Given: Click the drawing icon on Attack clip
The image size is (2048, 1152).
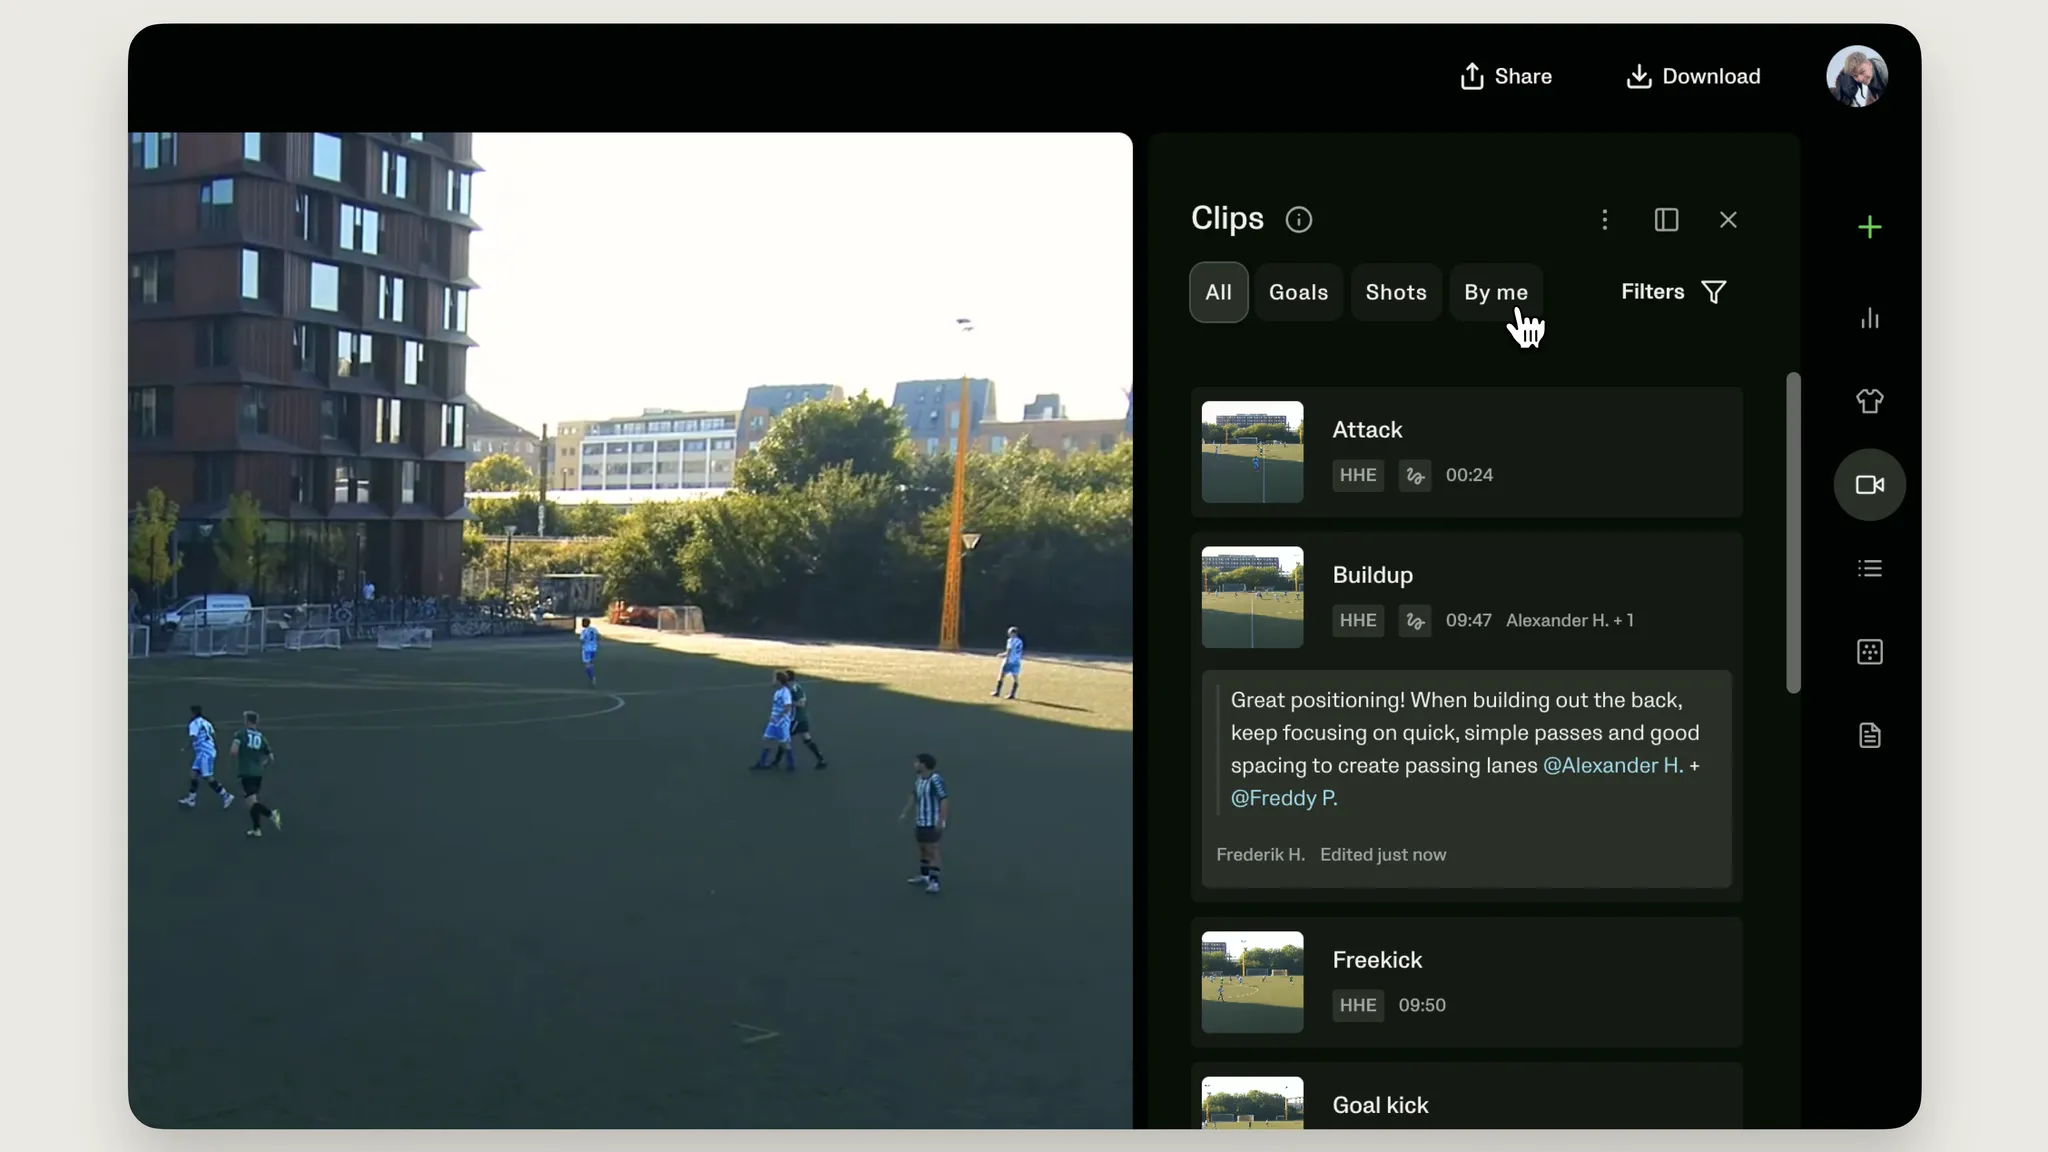Looking at the screenshot, I should (1414, 475).
